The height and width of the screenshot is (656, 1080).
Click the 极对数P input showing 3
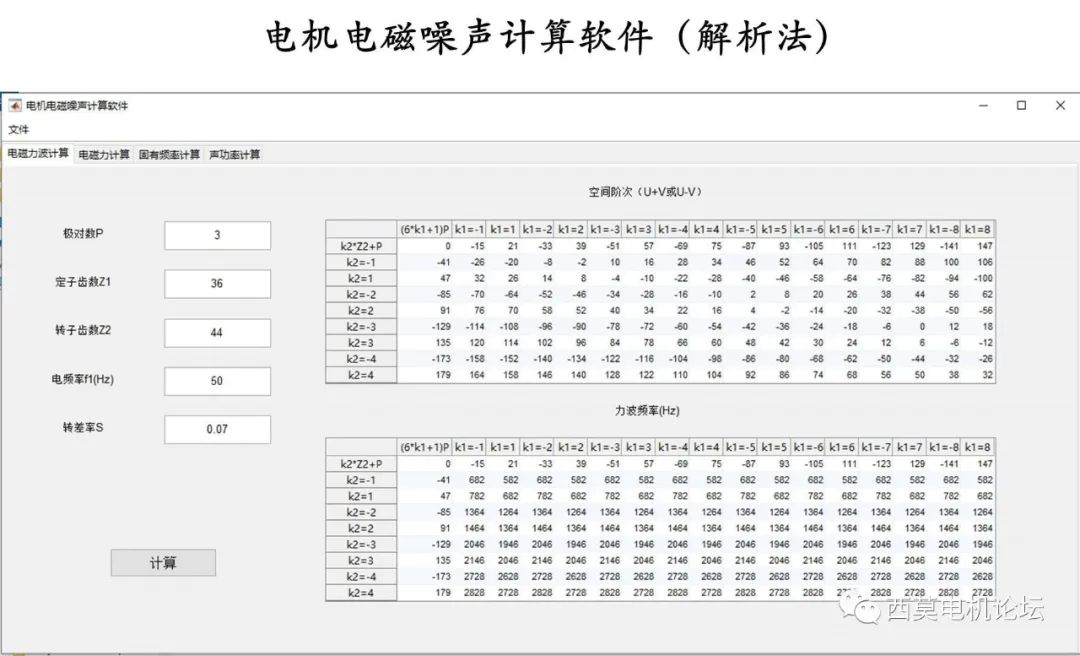point(217,234)
